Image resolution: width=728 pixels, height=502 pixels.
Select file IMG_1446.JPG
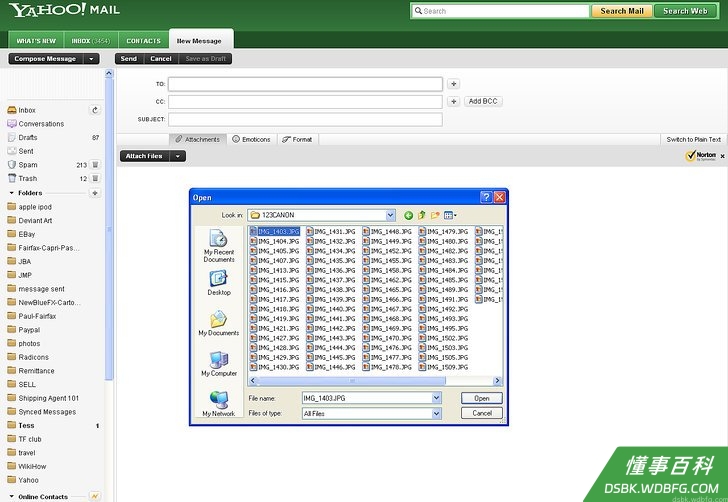[x=331, y=367]
